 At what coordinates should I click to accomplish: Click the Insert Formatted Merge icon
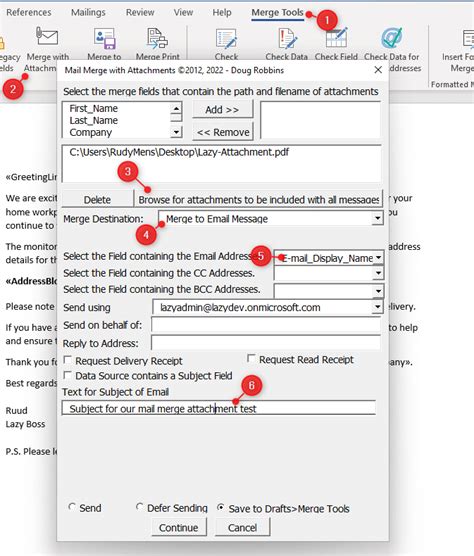pos(468,39)
